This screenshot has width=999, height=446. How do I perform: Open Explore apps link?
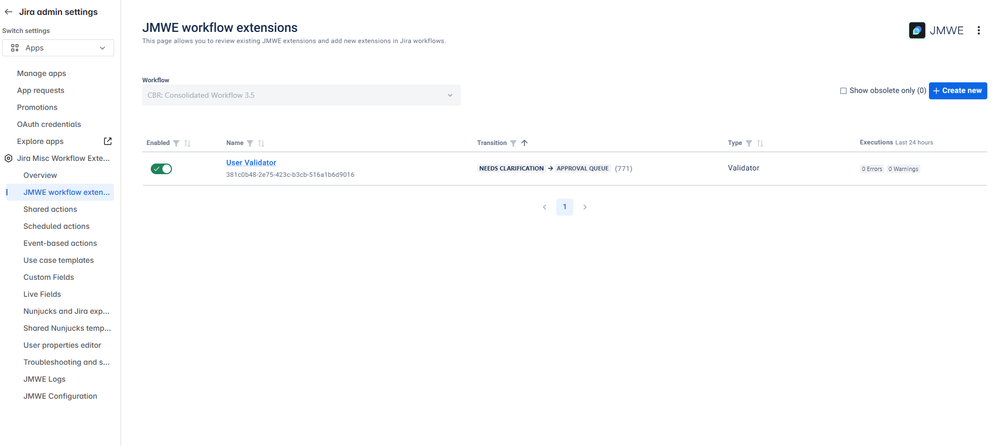pyautogui.click(x=40, y=141)
